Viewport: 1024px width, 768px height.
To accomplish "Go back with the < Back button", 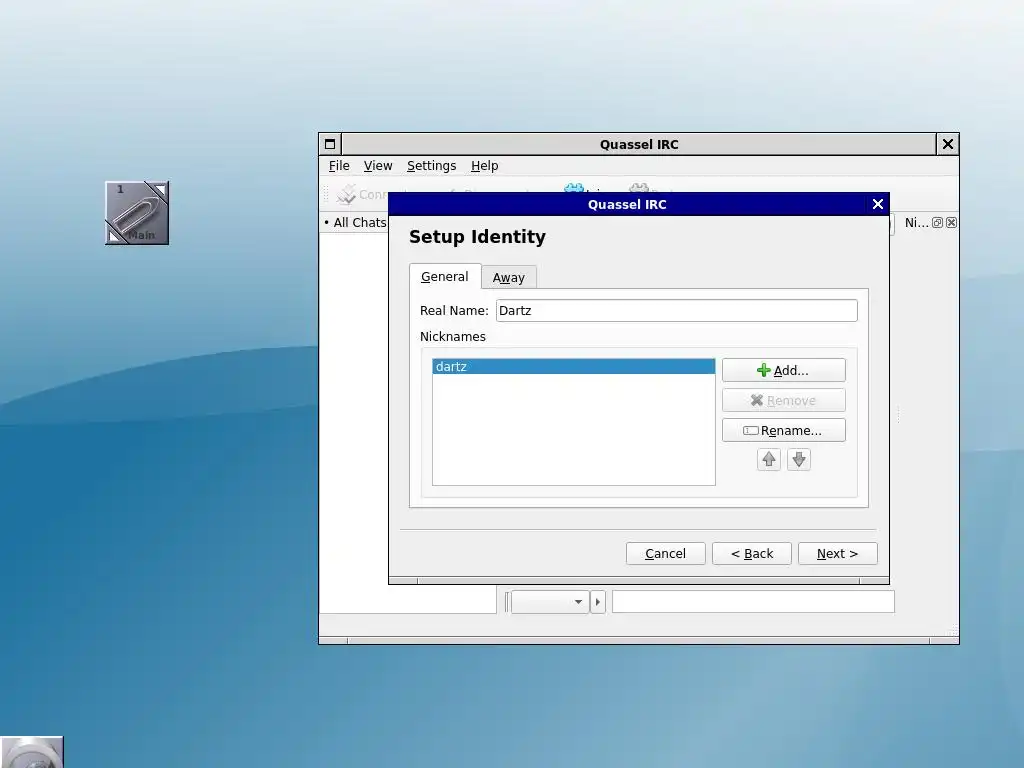I will click(752, 554).
